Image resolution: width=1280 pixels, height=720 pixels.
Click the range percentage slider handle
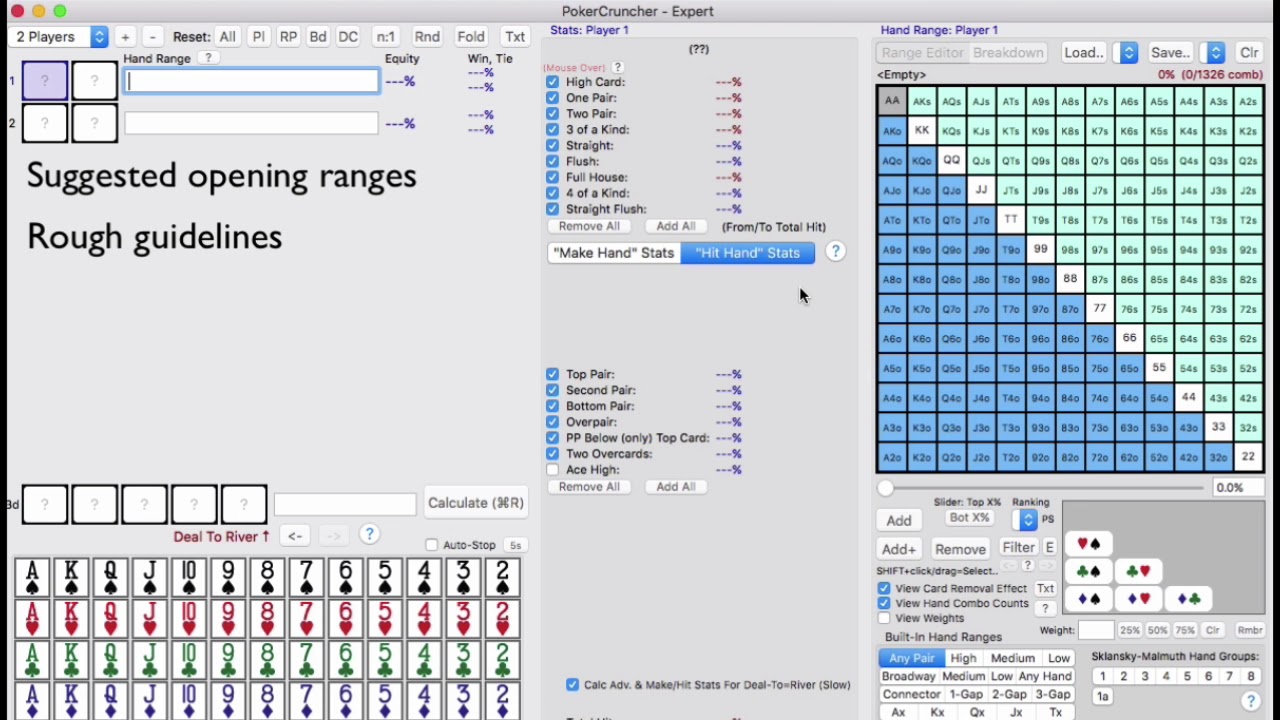tap(885, 488)
